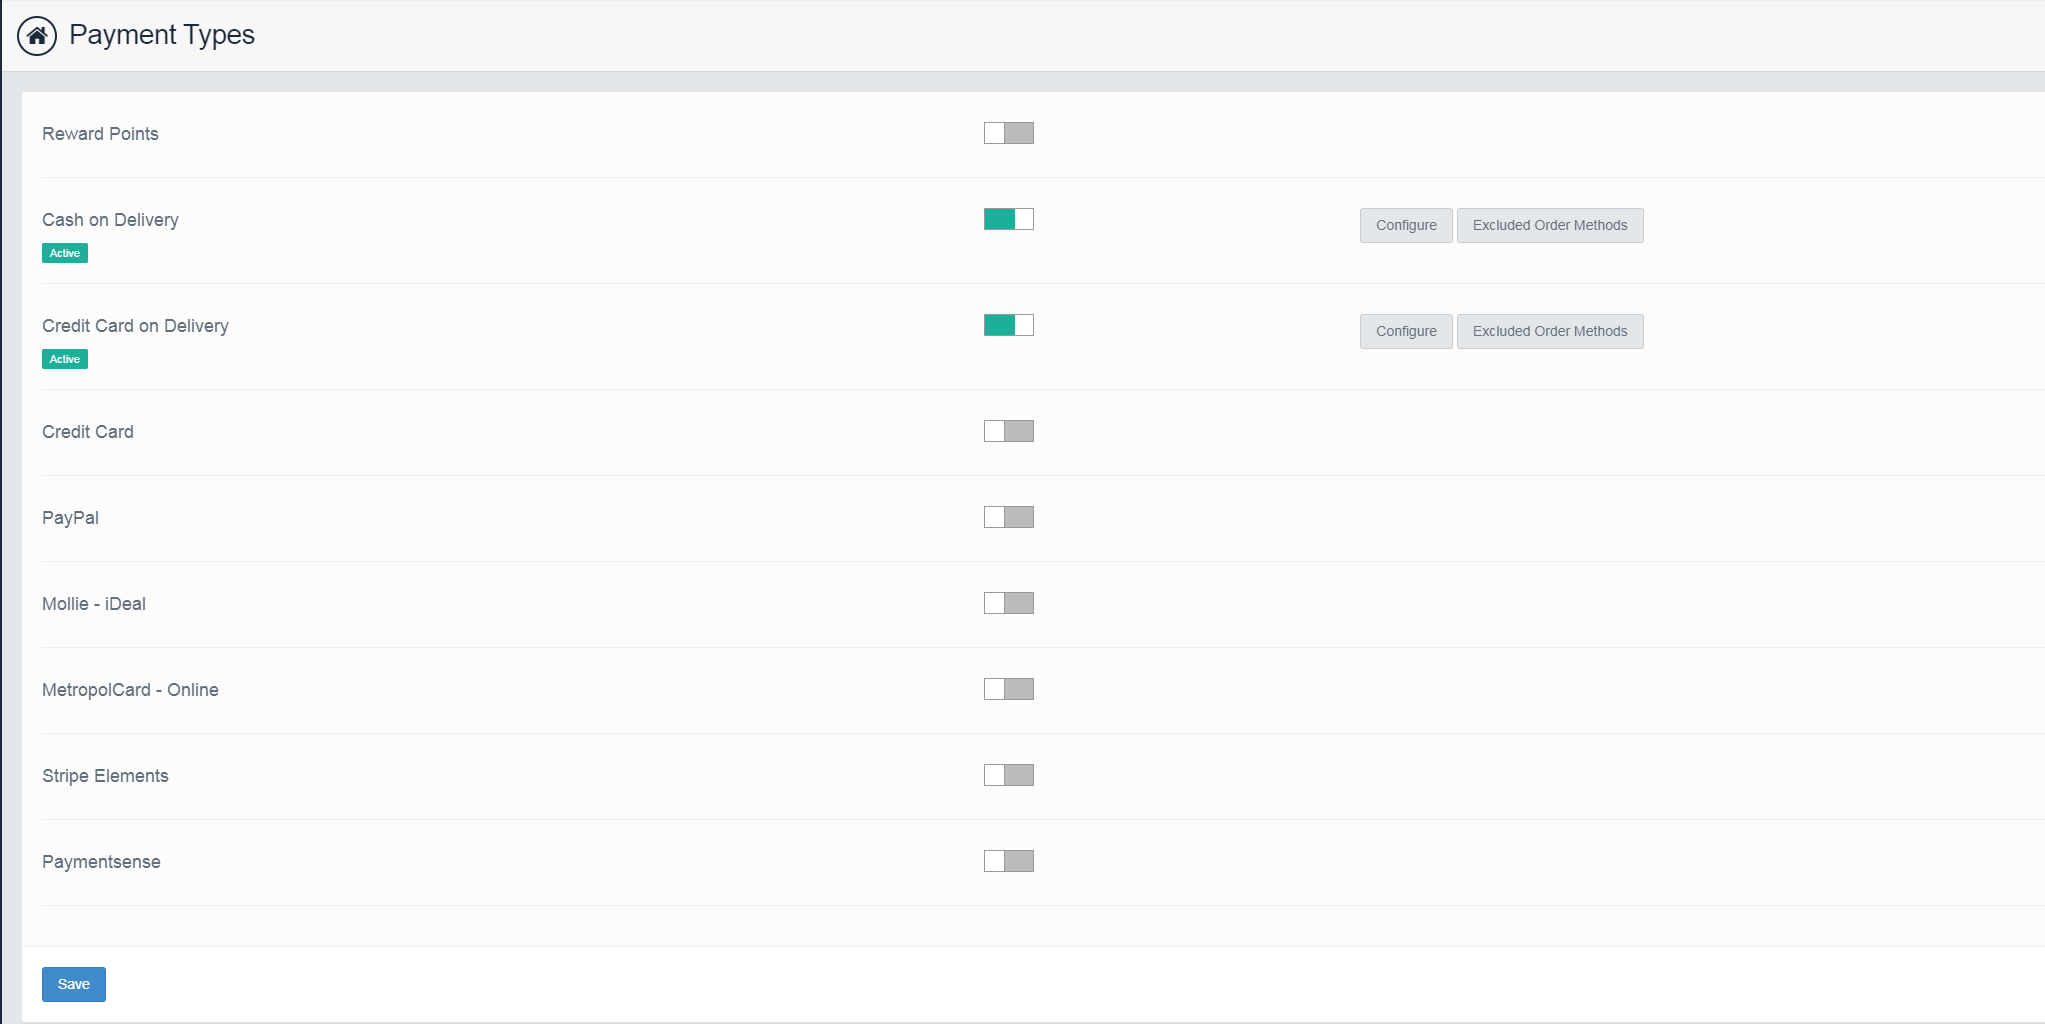Open Excluded Order Methods for Credit Card on Delivery
This screenshot has width=2045, height=1024.
click(x=1550, y=331)
